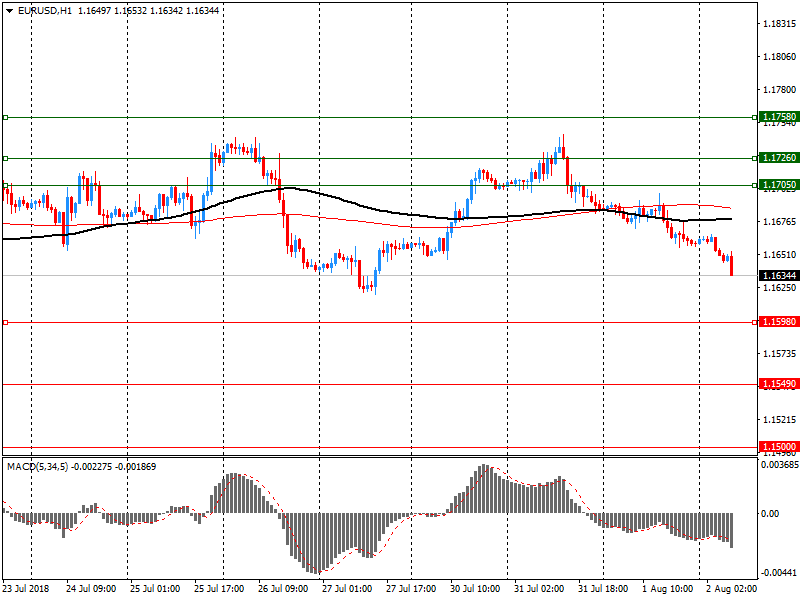800x600 pixels.
Task: Click the left handle of the 1.15980 line
Action: [5, 322]
